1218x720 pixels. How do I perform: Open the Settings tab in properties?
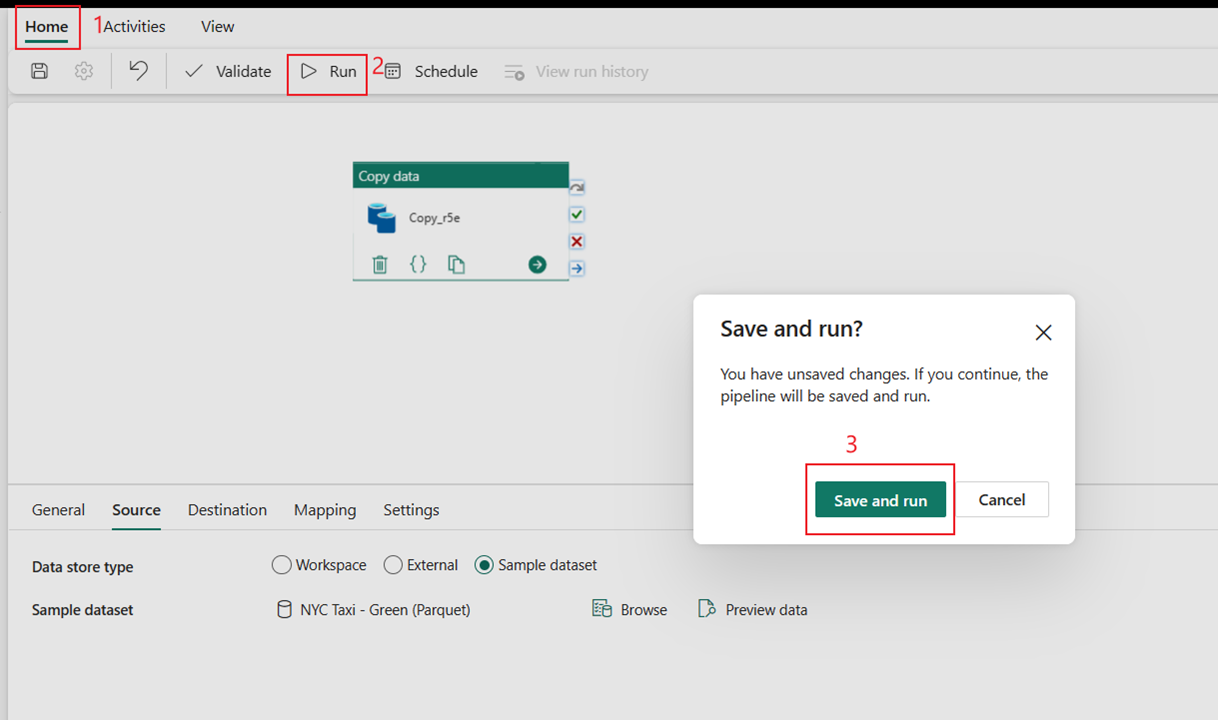click(411, 510)
